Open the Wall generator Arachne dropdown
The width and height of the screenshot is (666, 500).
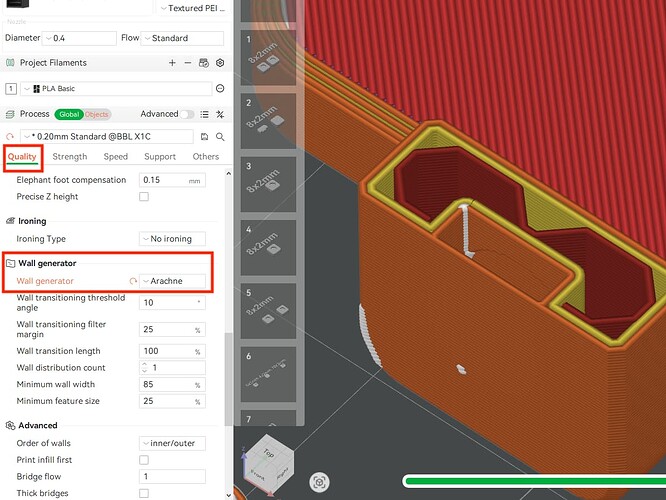(x=172, y=281)
